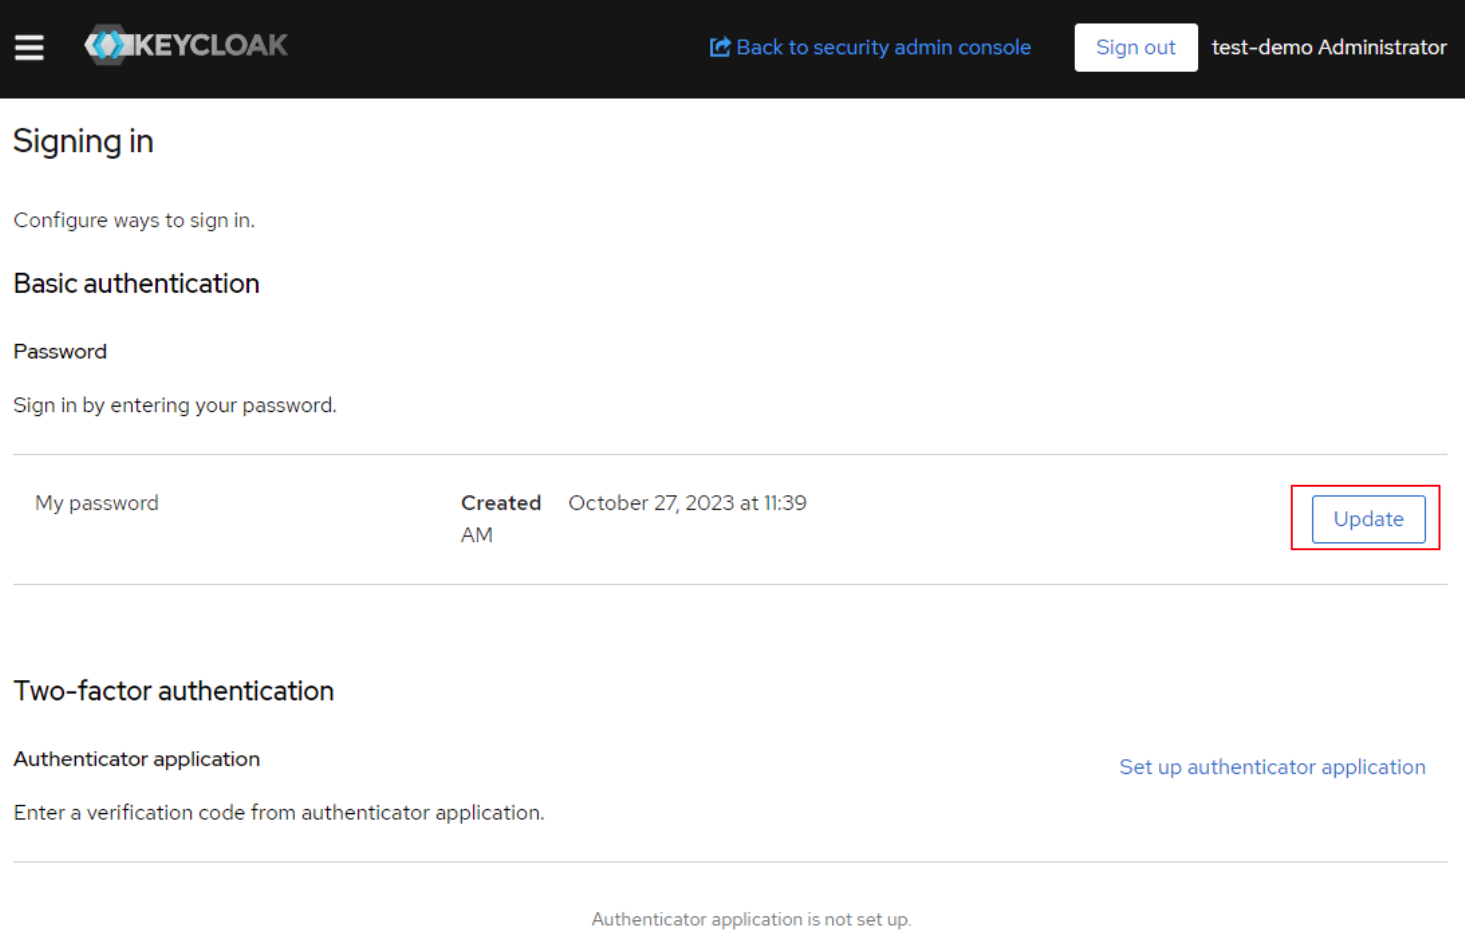Click the Two-factor authentication heading
The width and height of the screenshot is (1465, 947).
173,691
